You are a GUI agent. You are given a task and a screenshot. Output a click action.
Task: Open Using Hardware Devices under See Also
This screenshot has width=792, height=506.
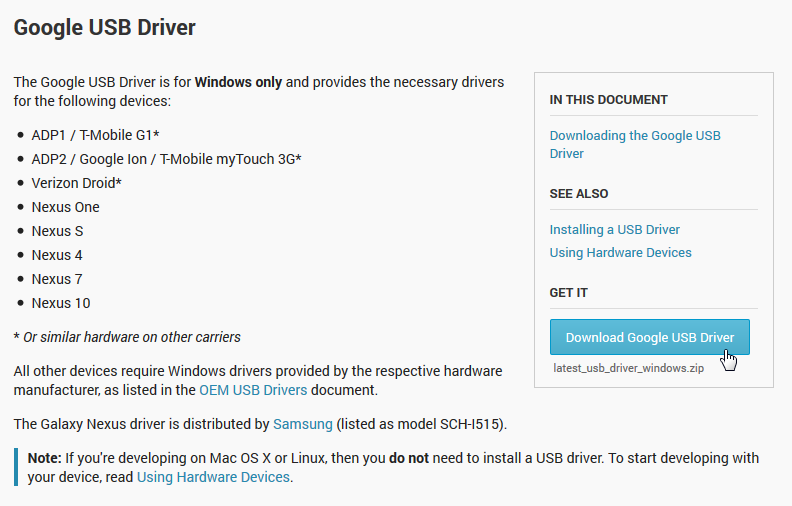click(620, 252)
